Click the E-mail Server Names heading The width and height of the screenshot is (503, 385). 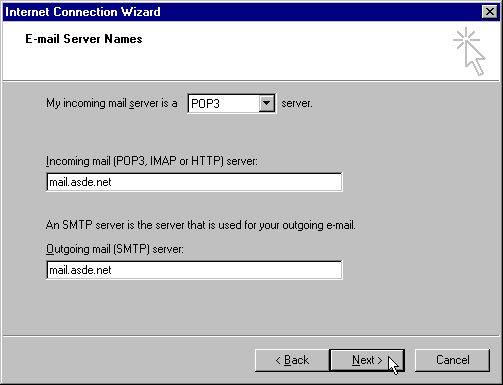click(x=84, y=39)
